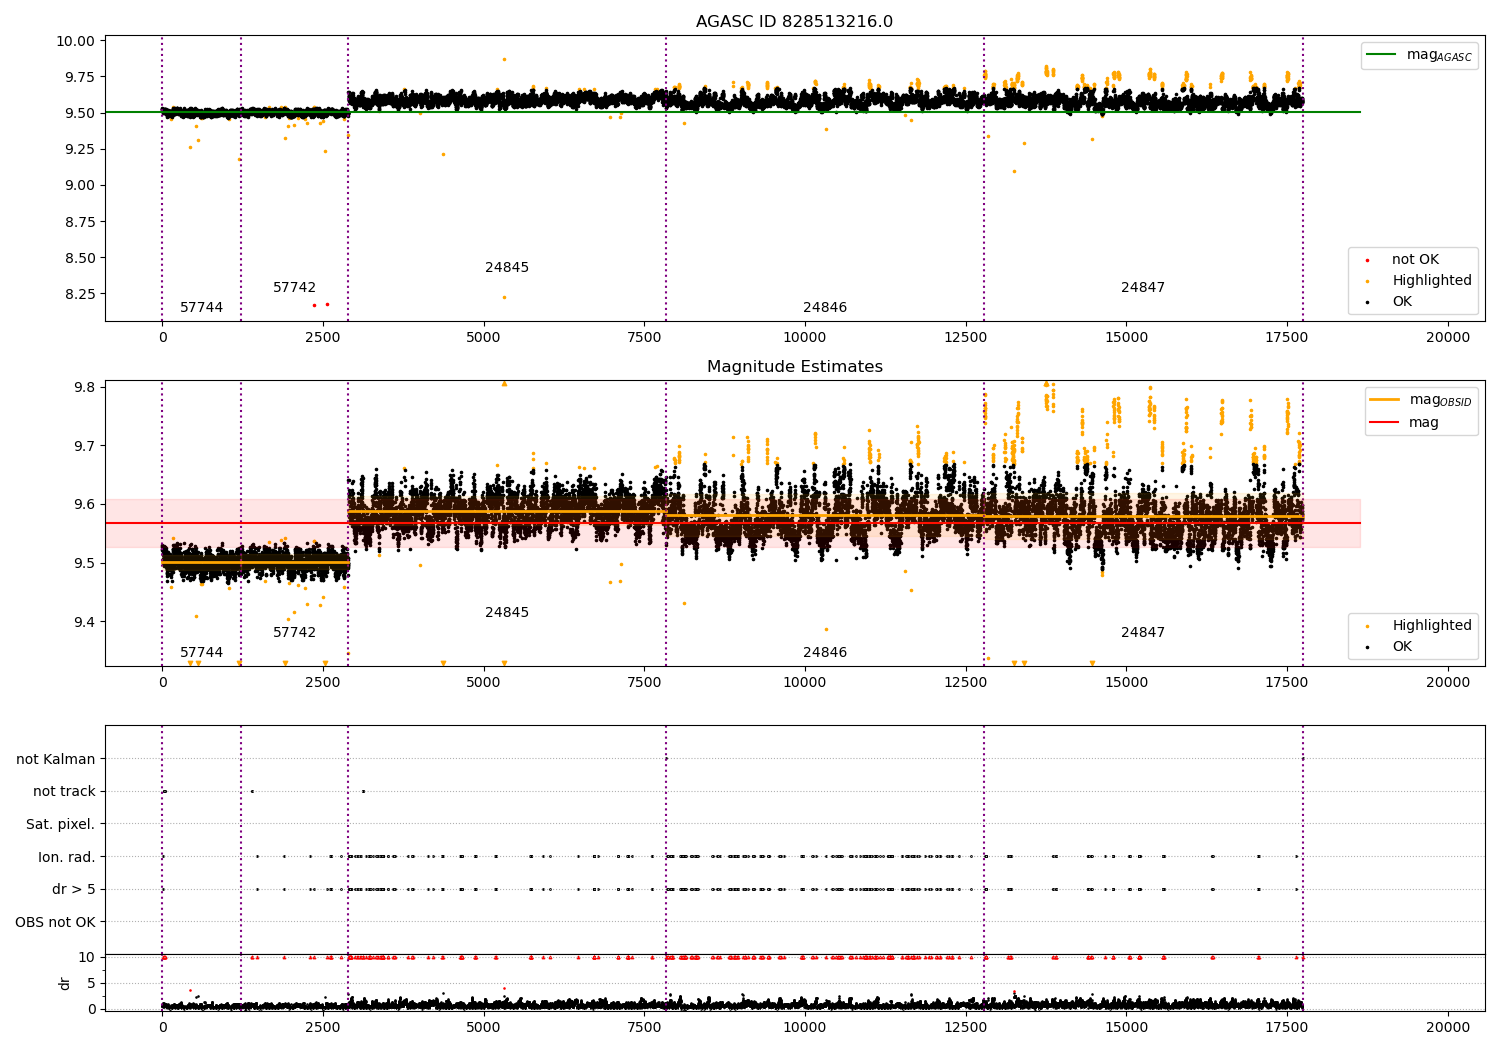Click the red 'not OK' legend marker in top plot
1500x1050 pixels.
pos(1367,260)
